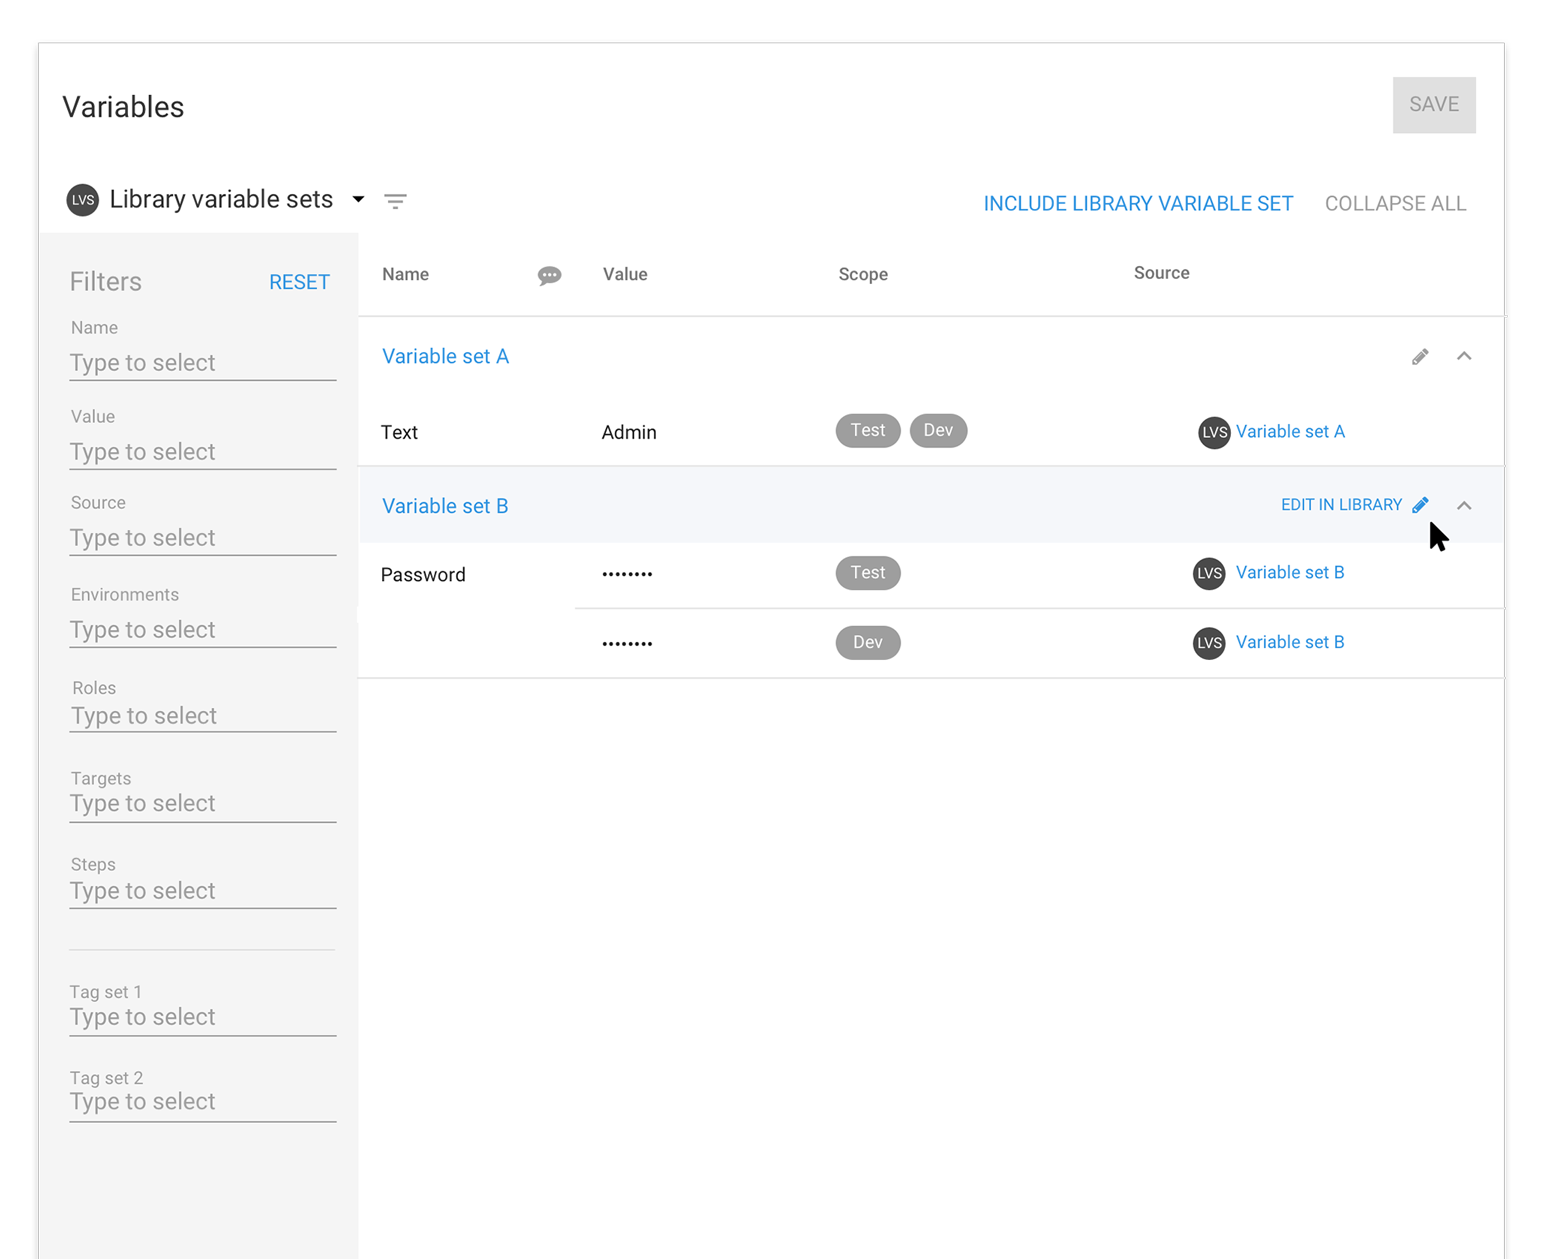Click EDIT IN LIBRARY for Variable set B
Viewport: 1547px width, 1259px height.
1342,504
